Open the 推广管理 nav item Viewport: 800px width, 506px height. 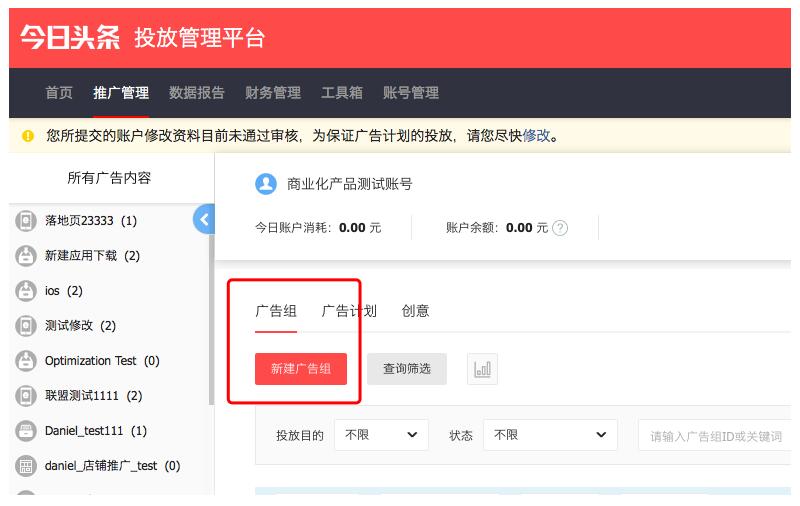pos(121,93)
